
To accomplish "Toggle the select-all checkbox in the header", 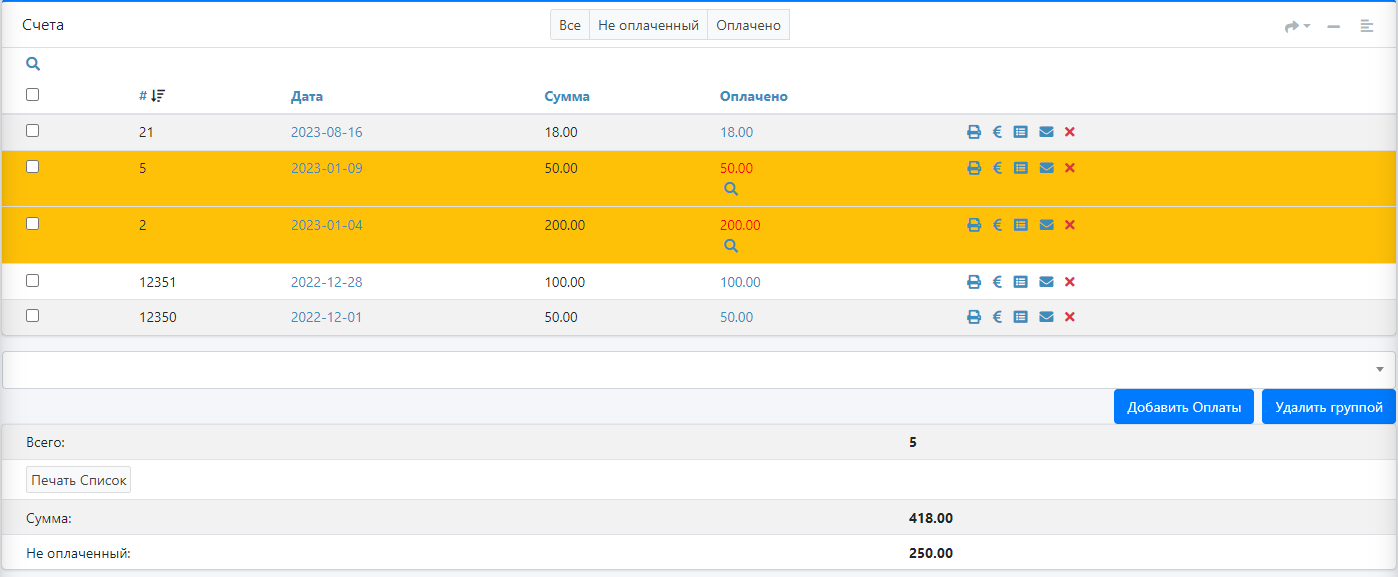I will click(32, 95).
